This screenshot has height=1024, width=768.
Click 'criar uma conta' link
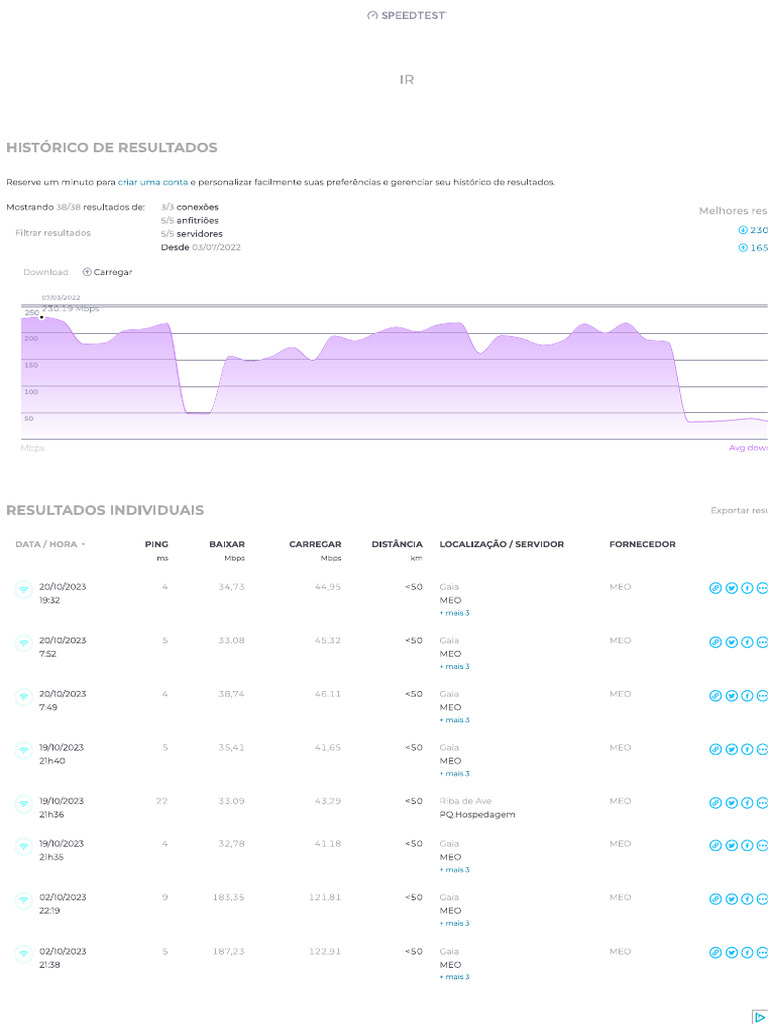(153, 182)
